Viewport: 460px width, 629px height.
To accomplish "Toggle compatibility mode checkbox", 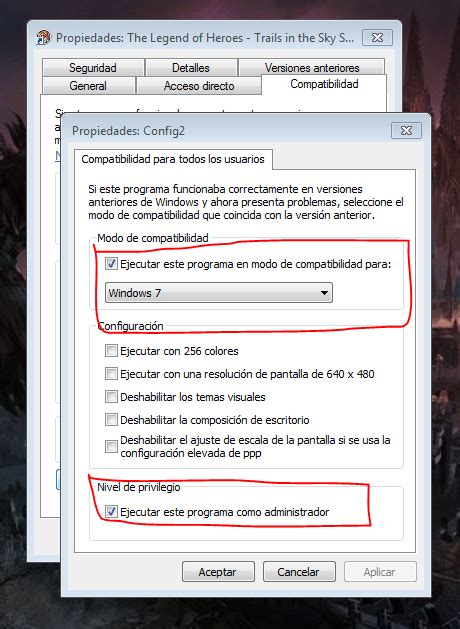I will pyautogui.click(x=111, y=264).
